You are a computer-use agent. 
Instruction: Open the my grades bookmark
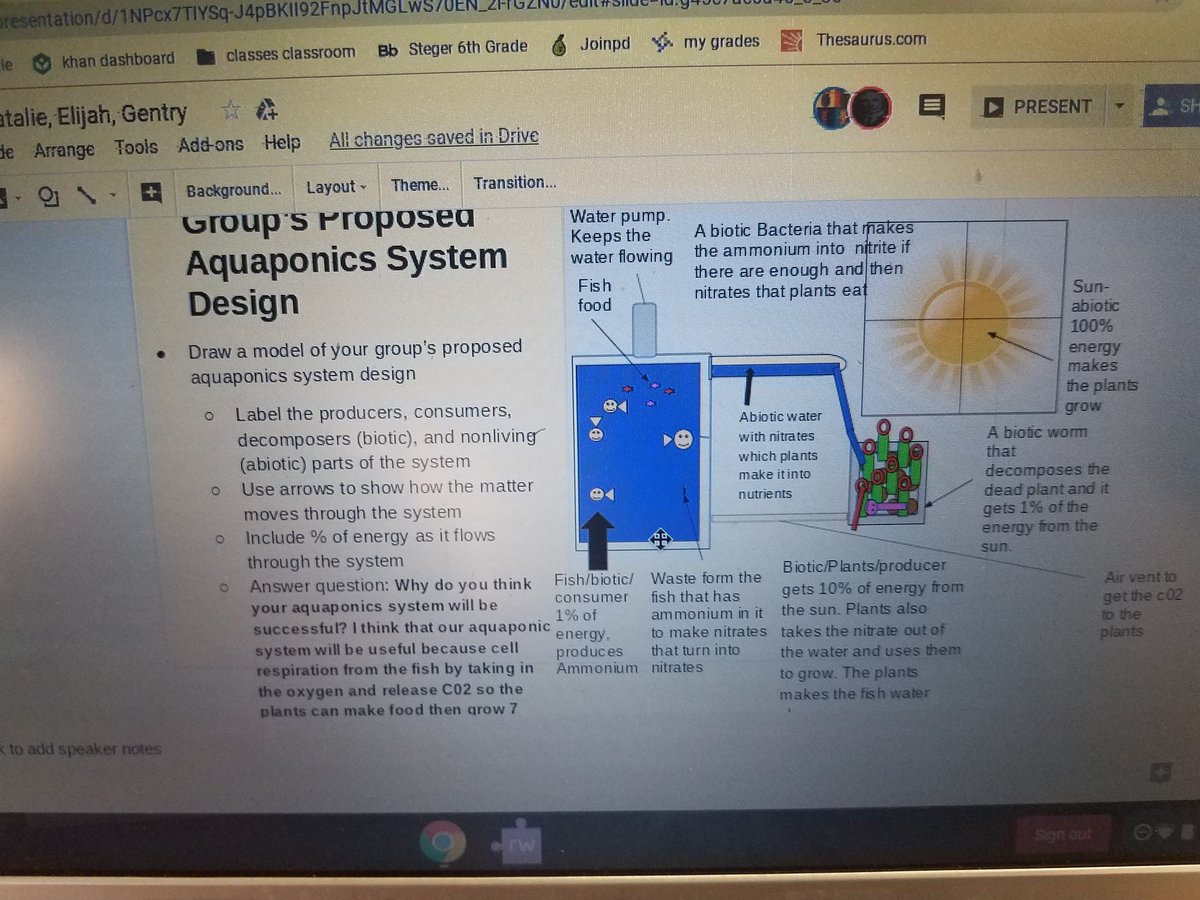(x=706, y=42)
